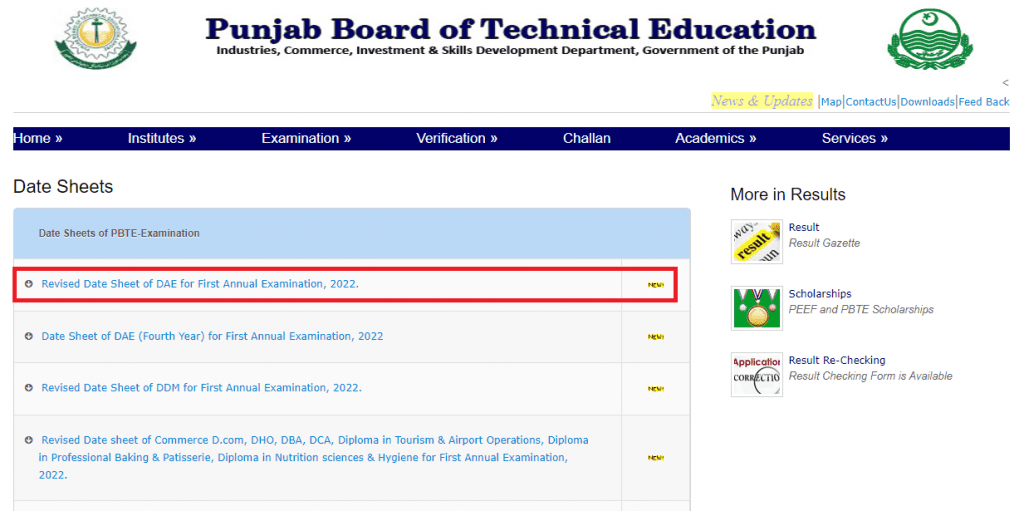Click the Result Re-Checking application icon
This screenshot has width=1024, height=511.
point(756,374)
